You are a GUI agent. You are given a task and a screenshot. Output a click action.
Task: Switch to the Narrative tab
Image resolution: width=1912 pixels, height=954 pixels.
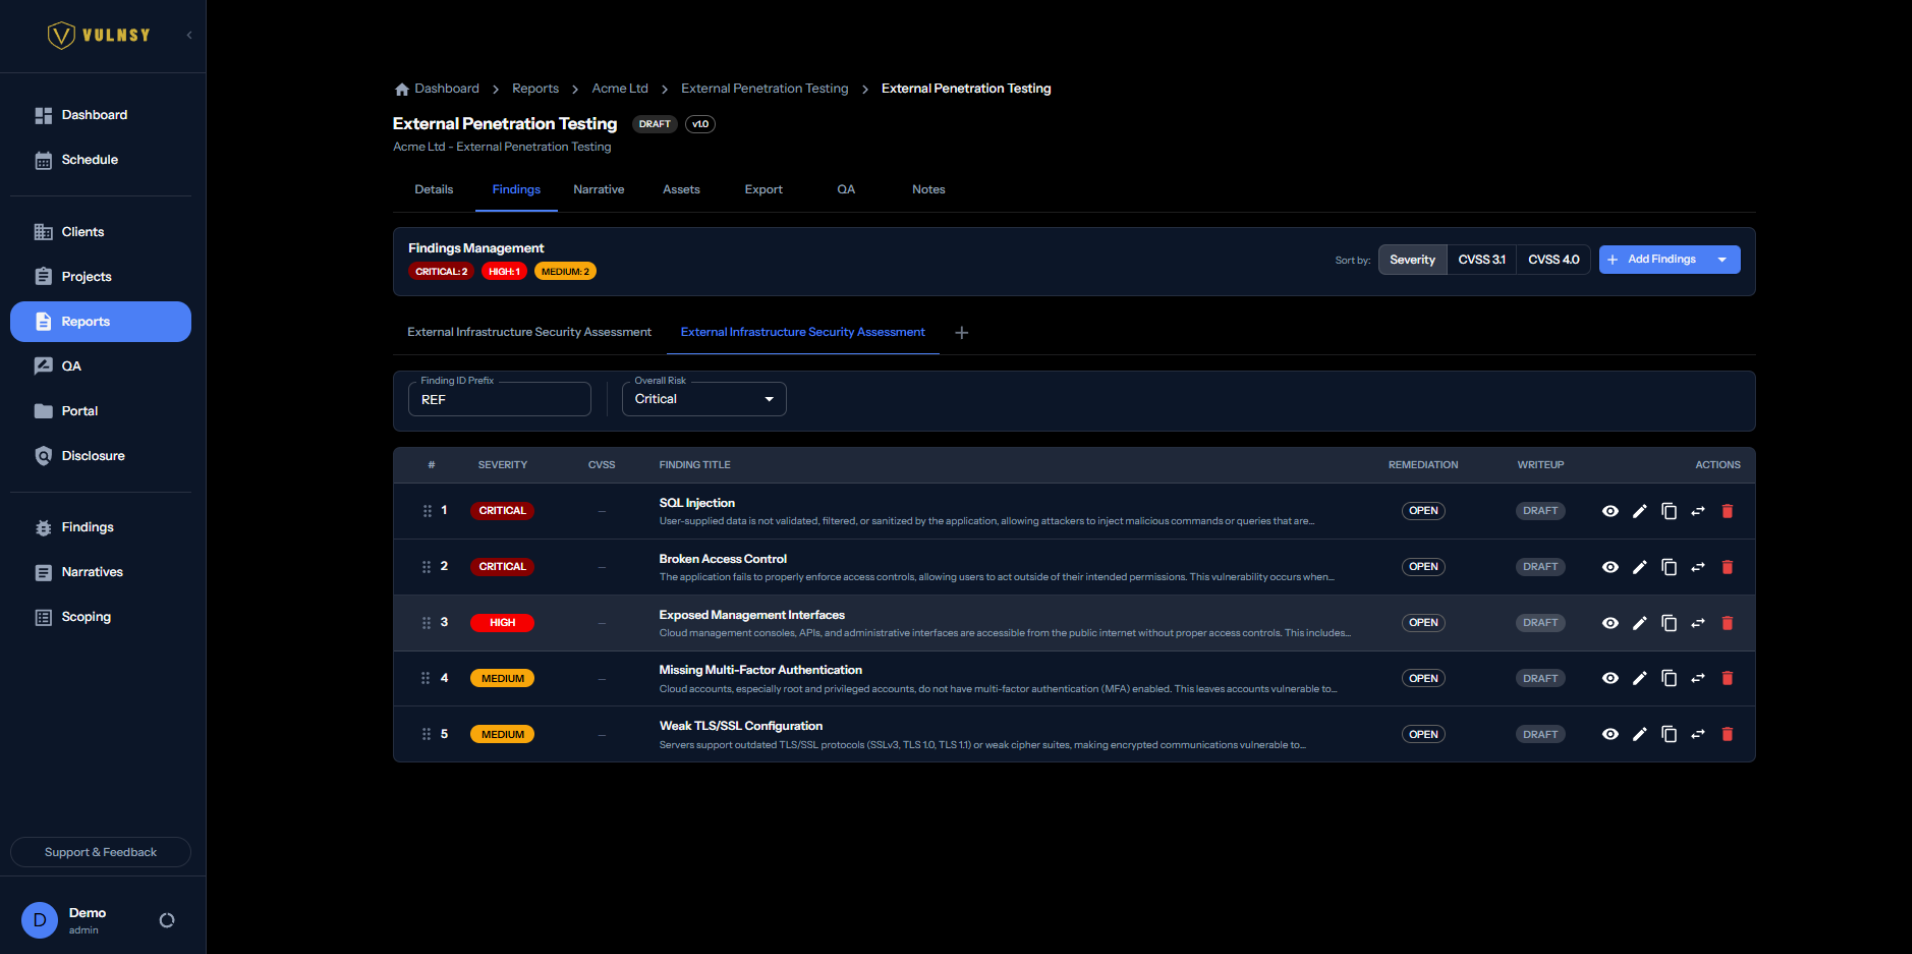click(599, 190)
